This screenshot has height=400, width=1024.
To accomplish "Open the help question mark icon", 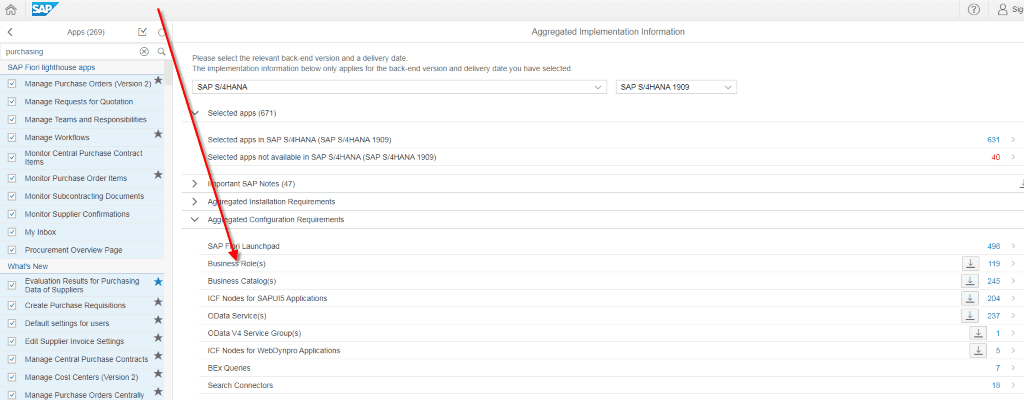I will tap(973, 9).
